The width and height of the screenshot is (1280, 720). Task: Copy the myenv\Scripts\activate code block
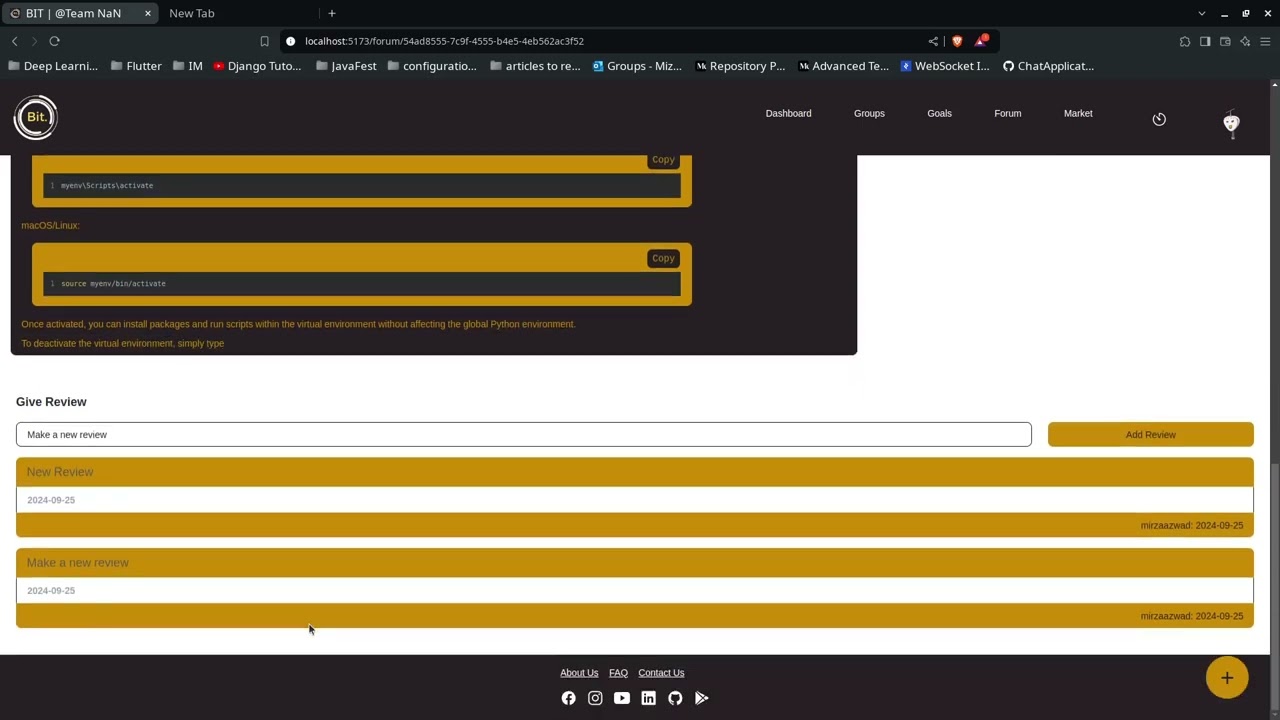[663, 160]
